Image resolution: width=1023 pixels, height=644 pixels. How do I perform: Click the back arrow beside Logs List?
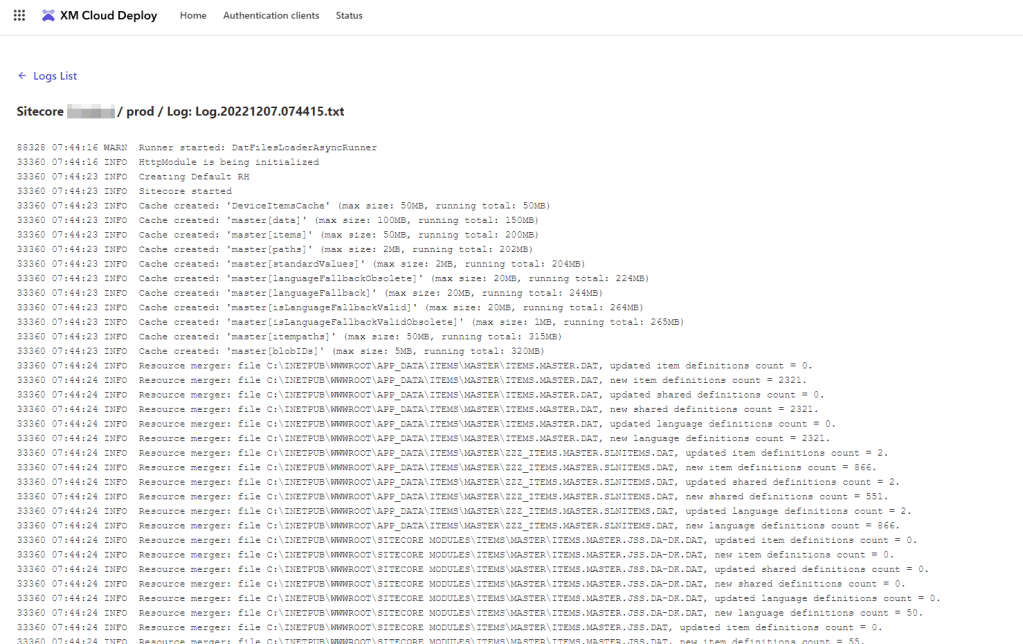22,76
